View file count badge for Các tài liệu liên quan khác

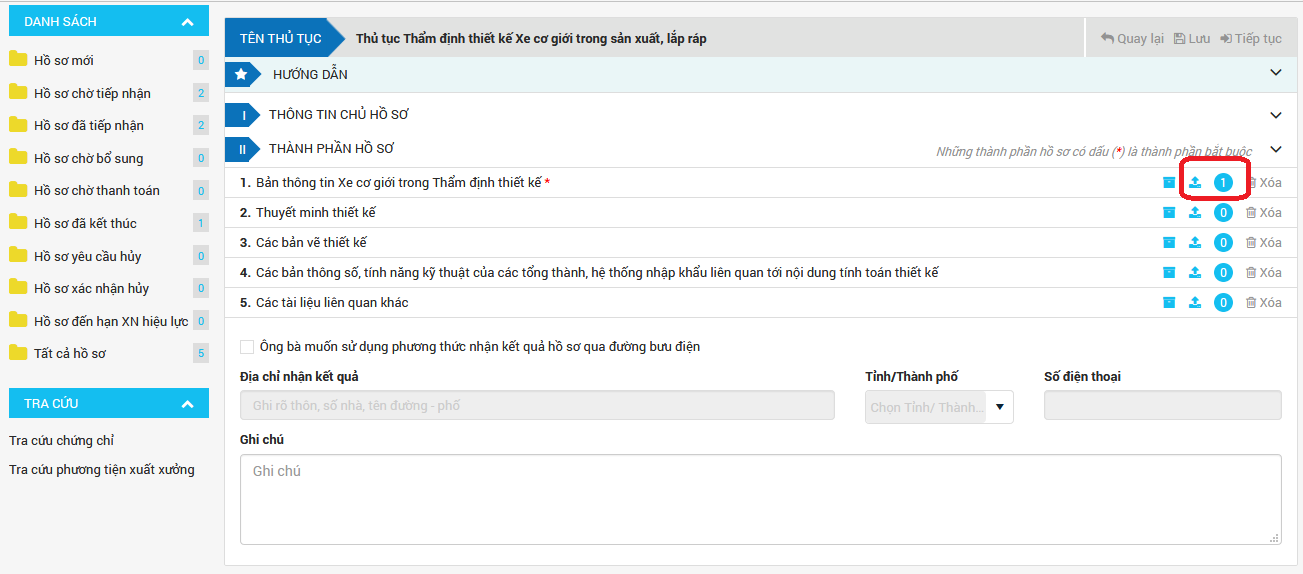click(1223, 303)
